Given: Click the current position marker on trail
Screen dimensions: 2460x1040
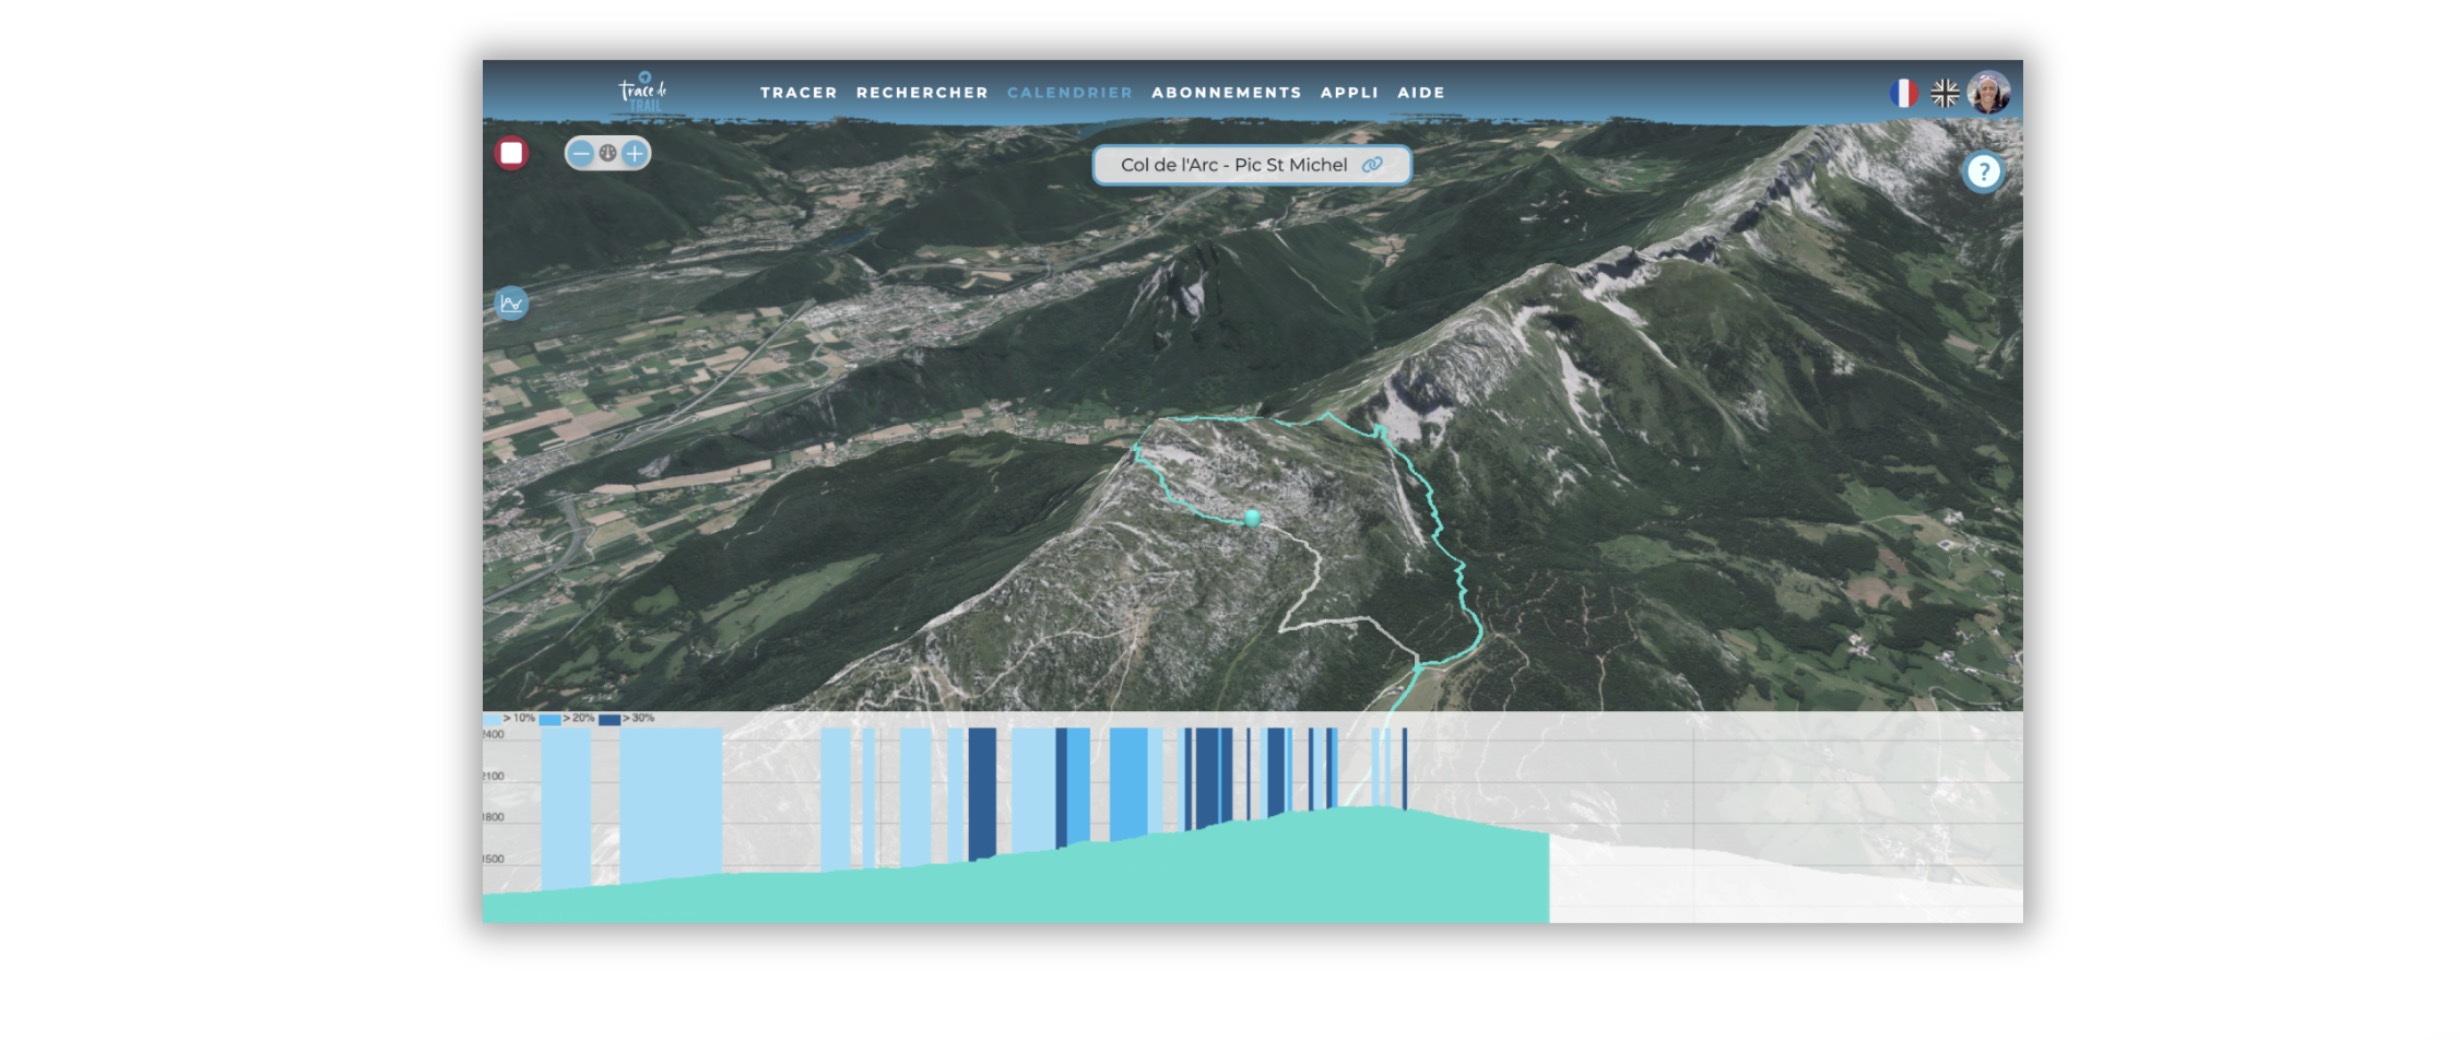Looking at the screenshot, I should [x=1252, y=517].
